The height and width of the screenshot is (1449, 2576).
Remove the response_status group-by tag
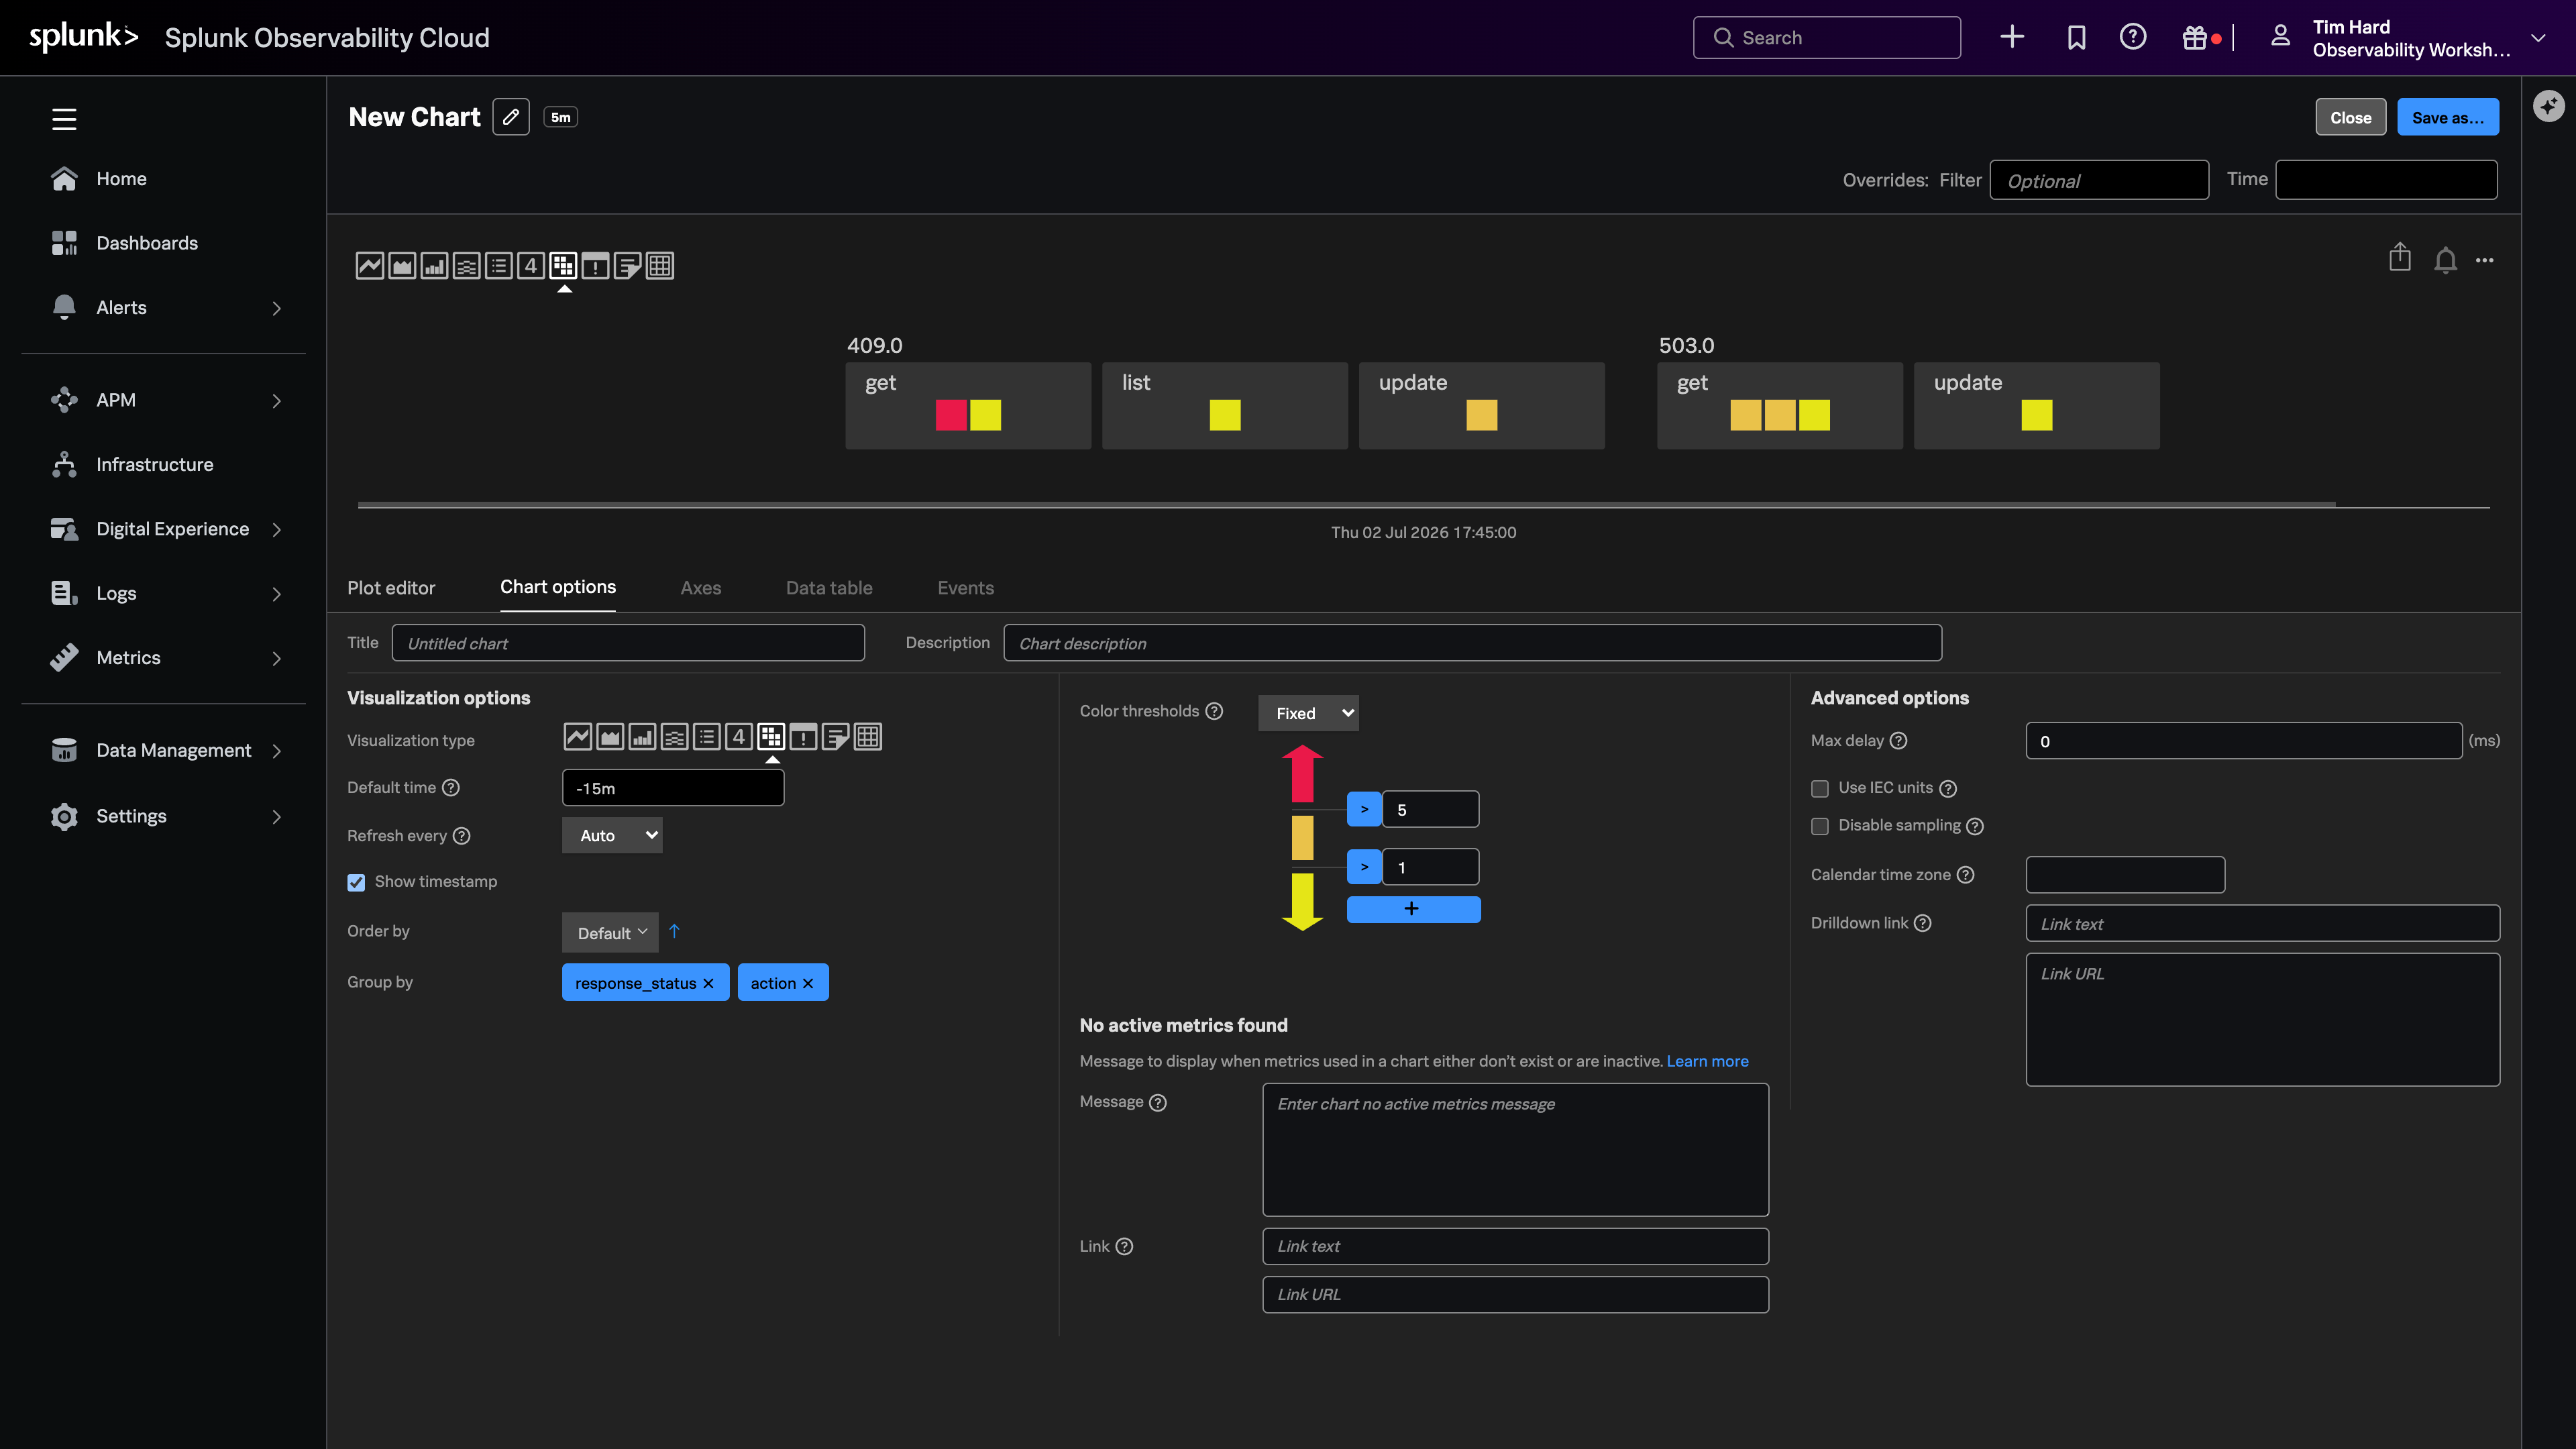click(708, 983)
